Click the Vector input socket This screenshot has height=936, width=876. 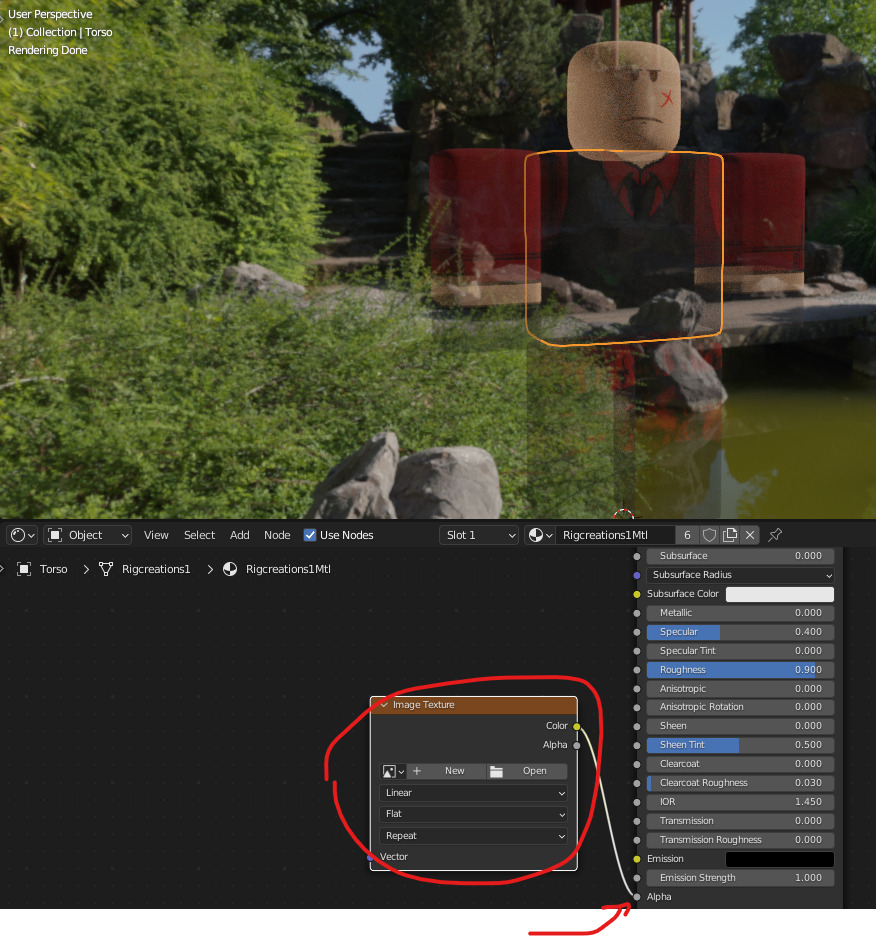pyautogui.click(x=370, y=857)
